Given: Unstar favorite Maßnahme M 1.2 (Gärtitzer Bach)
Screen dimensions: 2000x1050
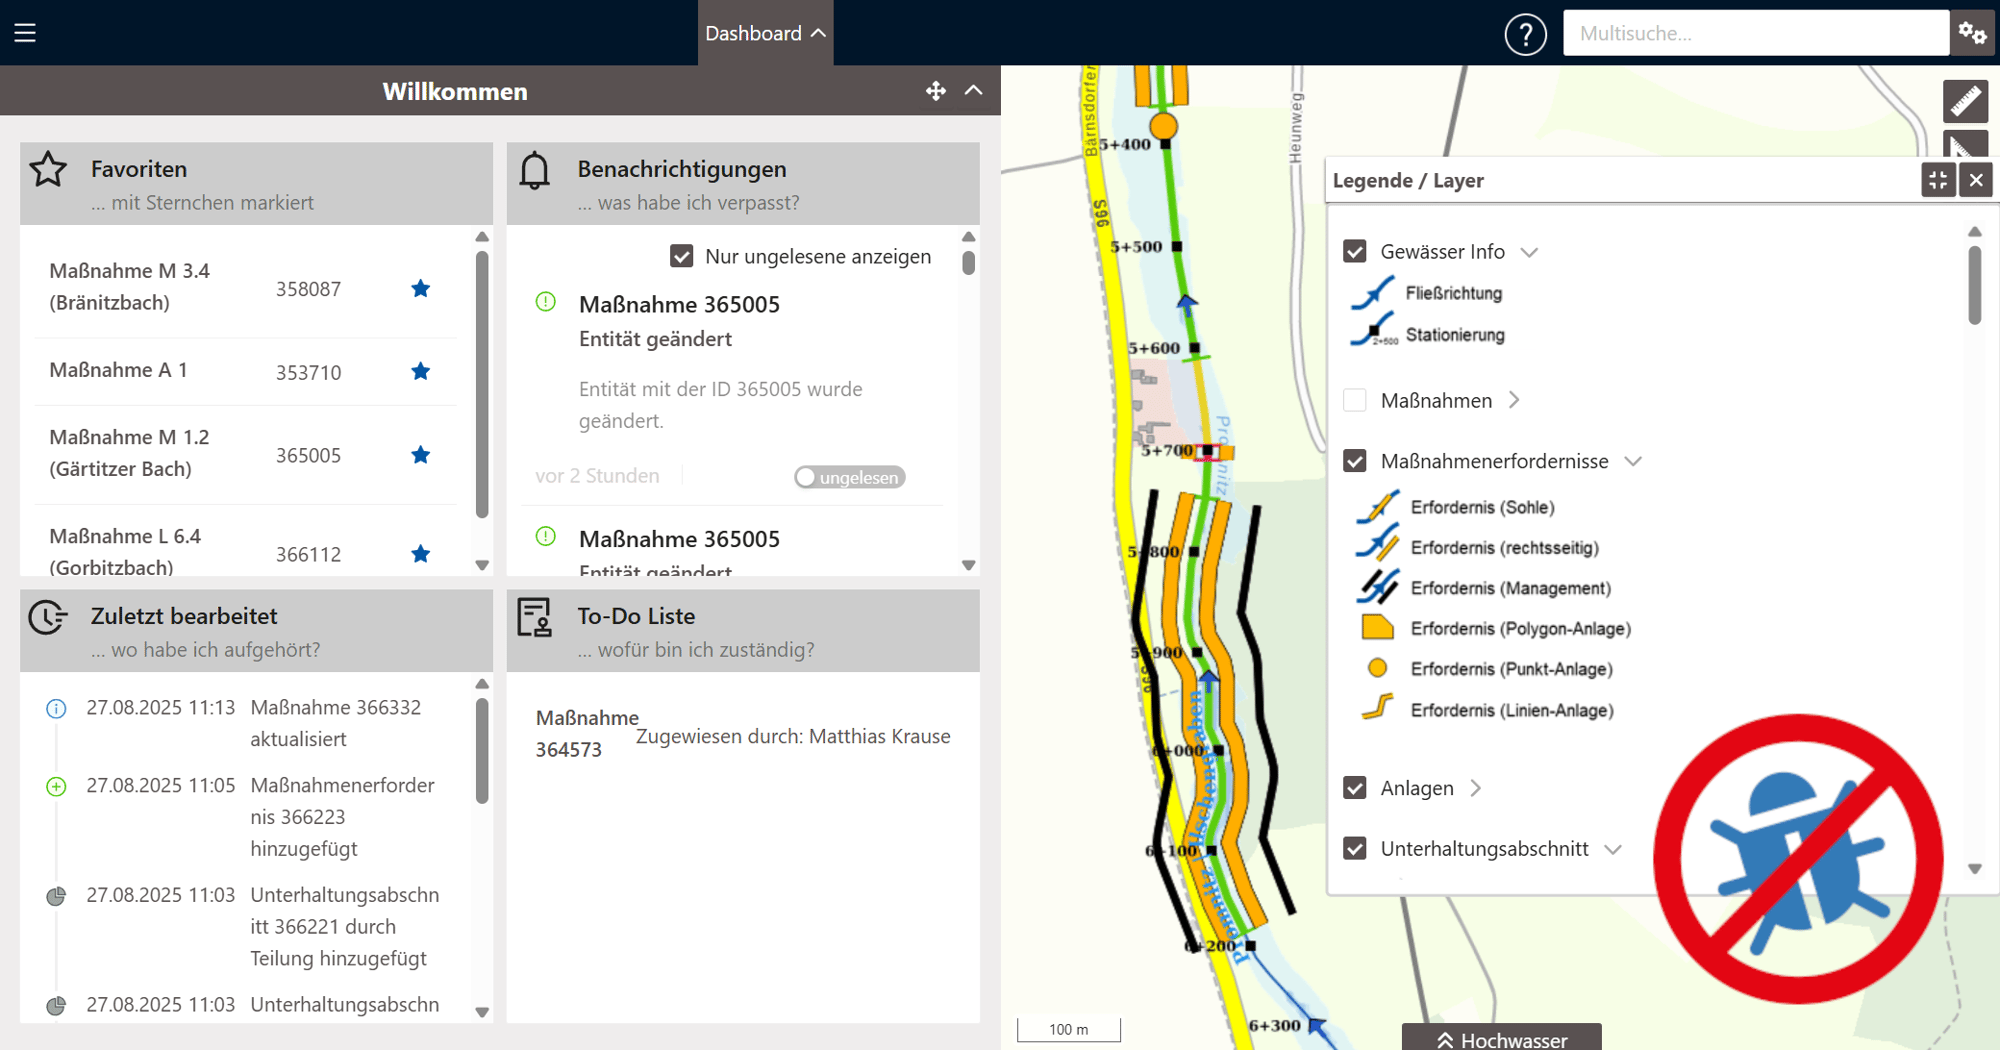Looking at the screenshot, I should [x=421, y=455].
